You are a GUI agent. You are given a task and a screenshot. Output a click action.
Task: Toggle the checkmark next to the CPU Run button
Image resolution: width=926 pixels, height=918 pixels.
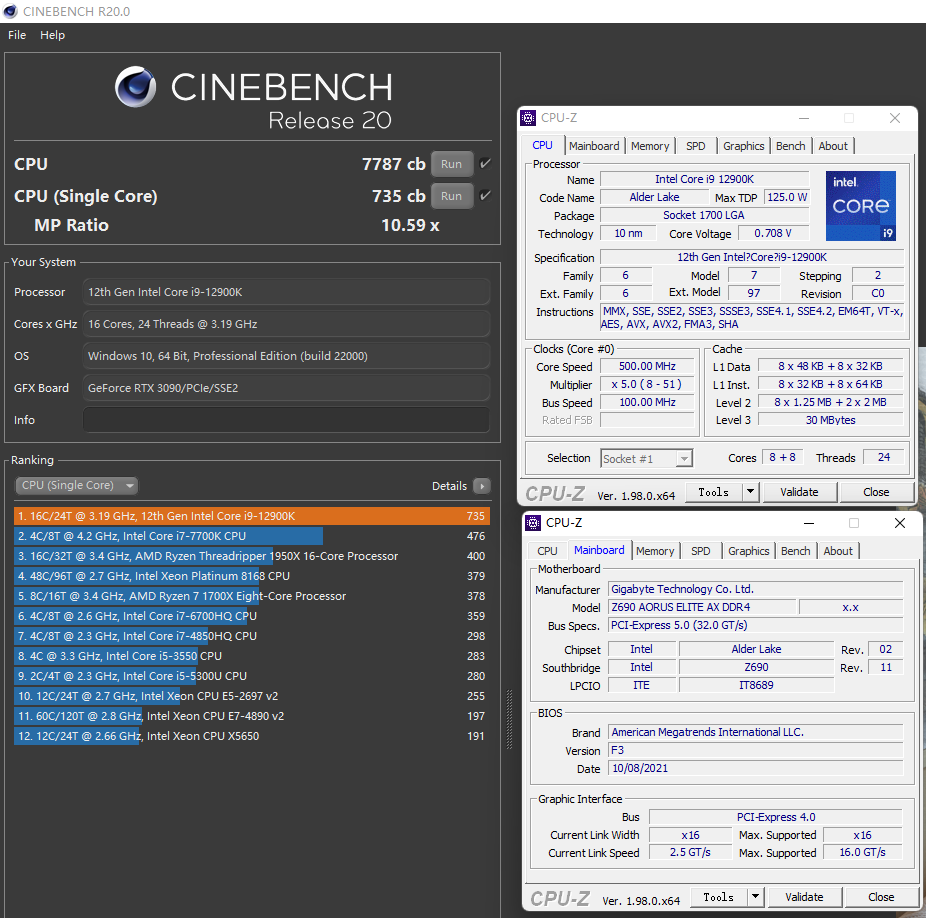486,164
